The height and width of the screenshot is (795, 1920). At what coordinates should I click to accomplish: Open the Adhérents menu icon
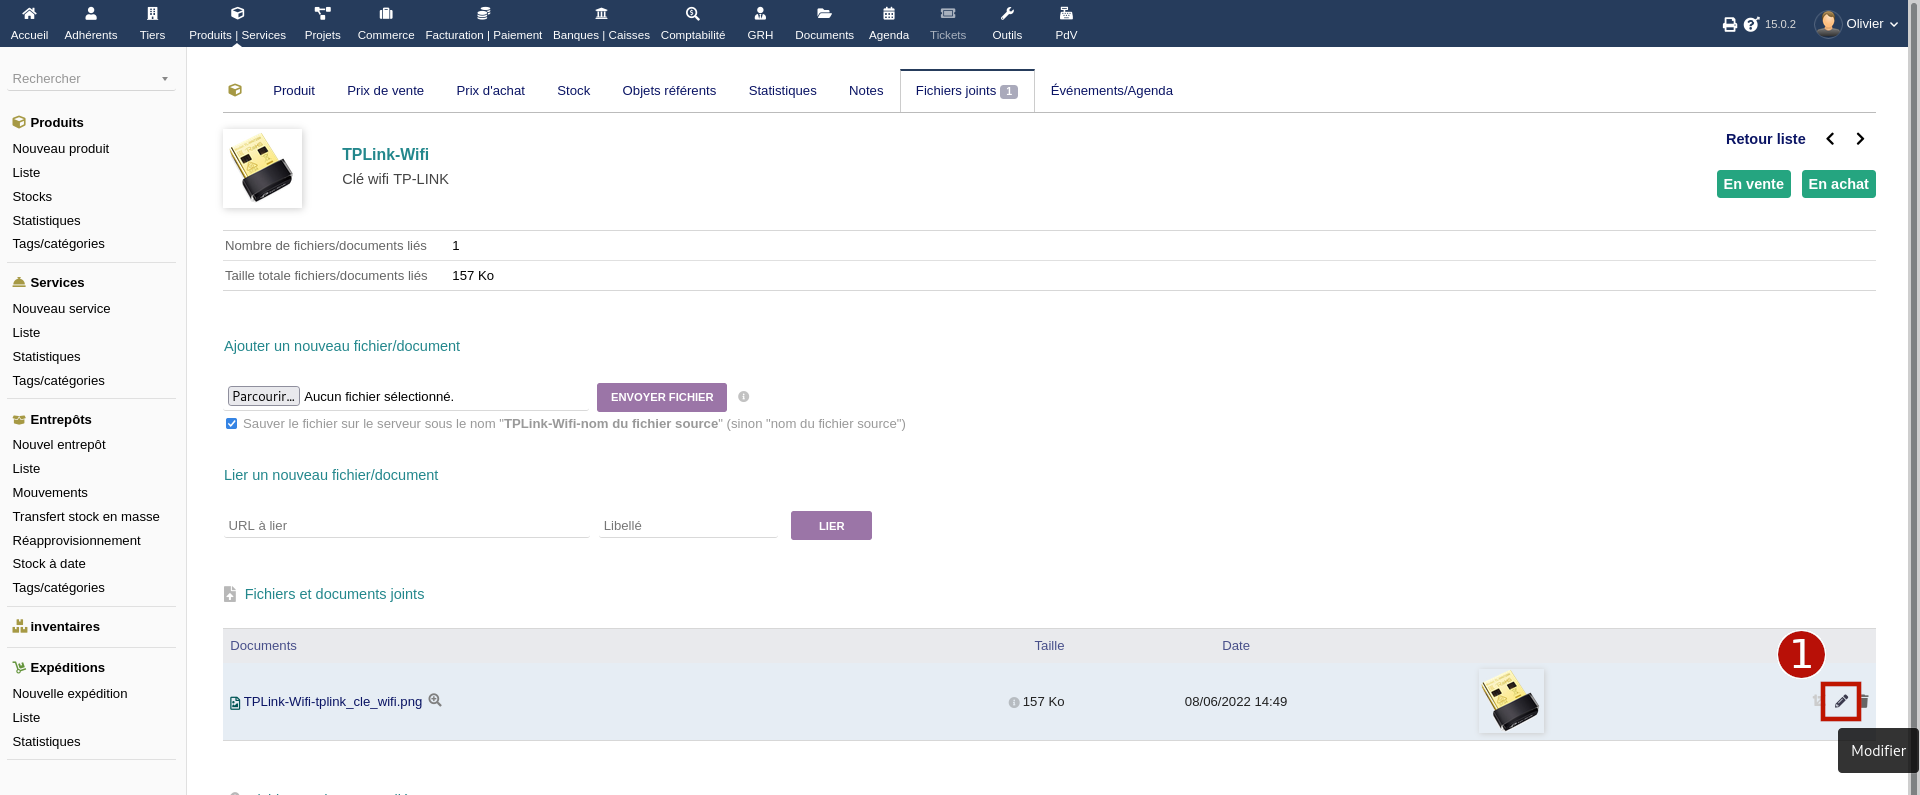click(91, 14)
